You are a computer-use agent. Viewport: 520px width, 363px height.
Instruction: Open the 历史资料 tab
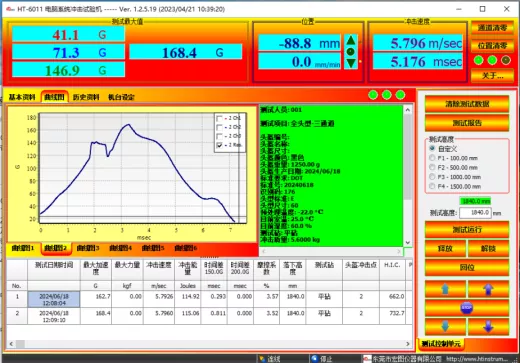click(86, 97)
